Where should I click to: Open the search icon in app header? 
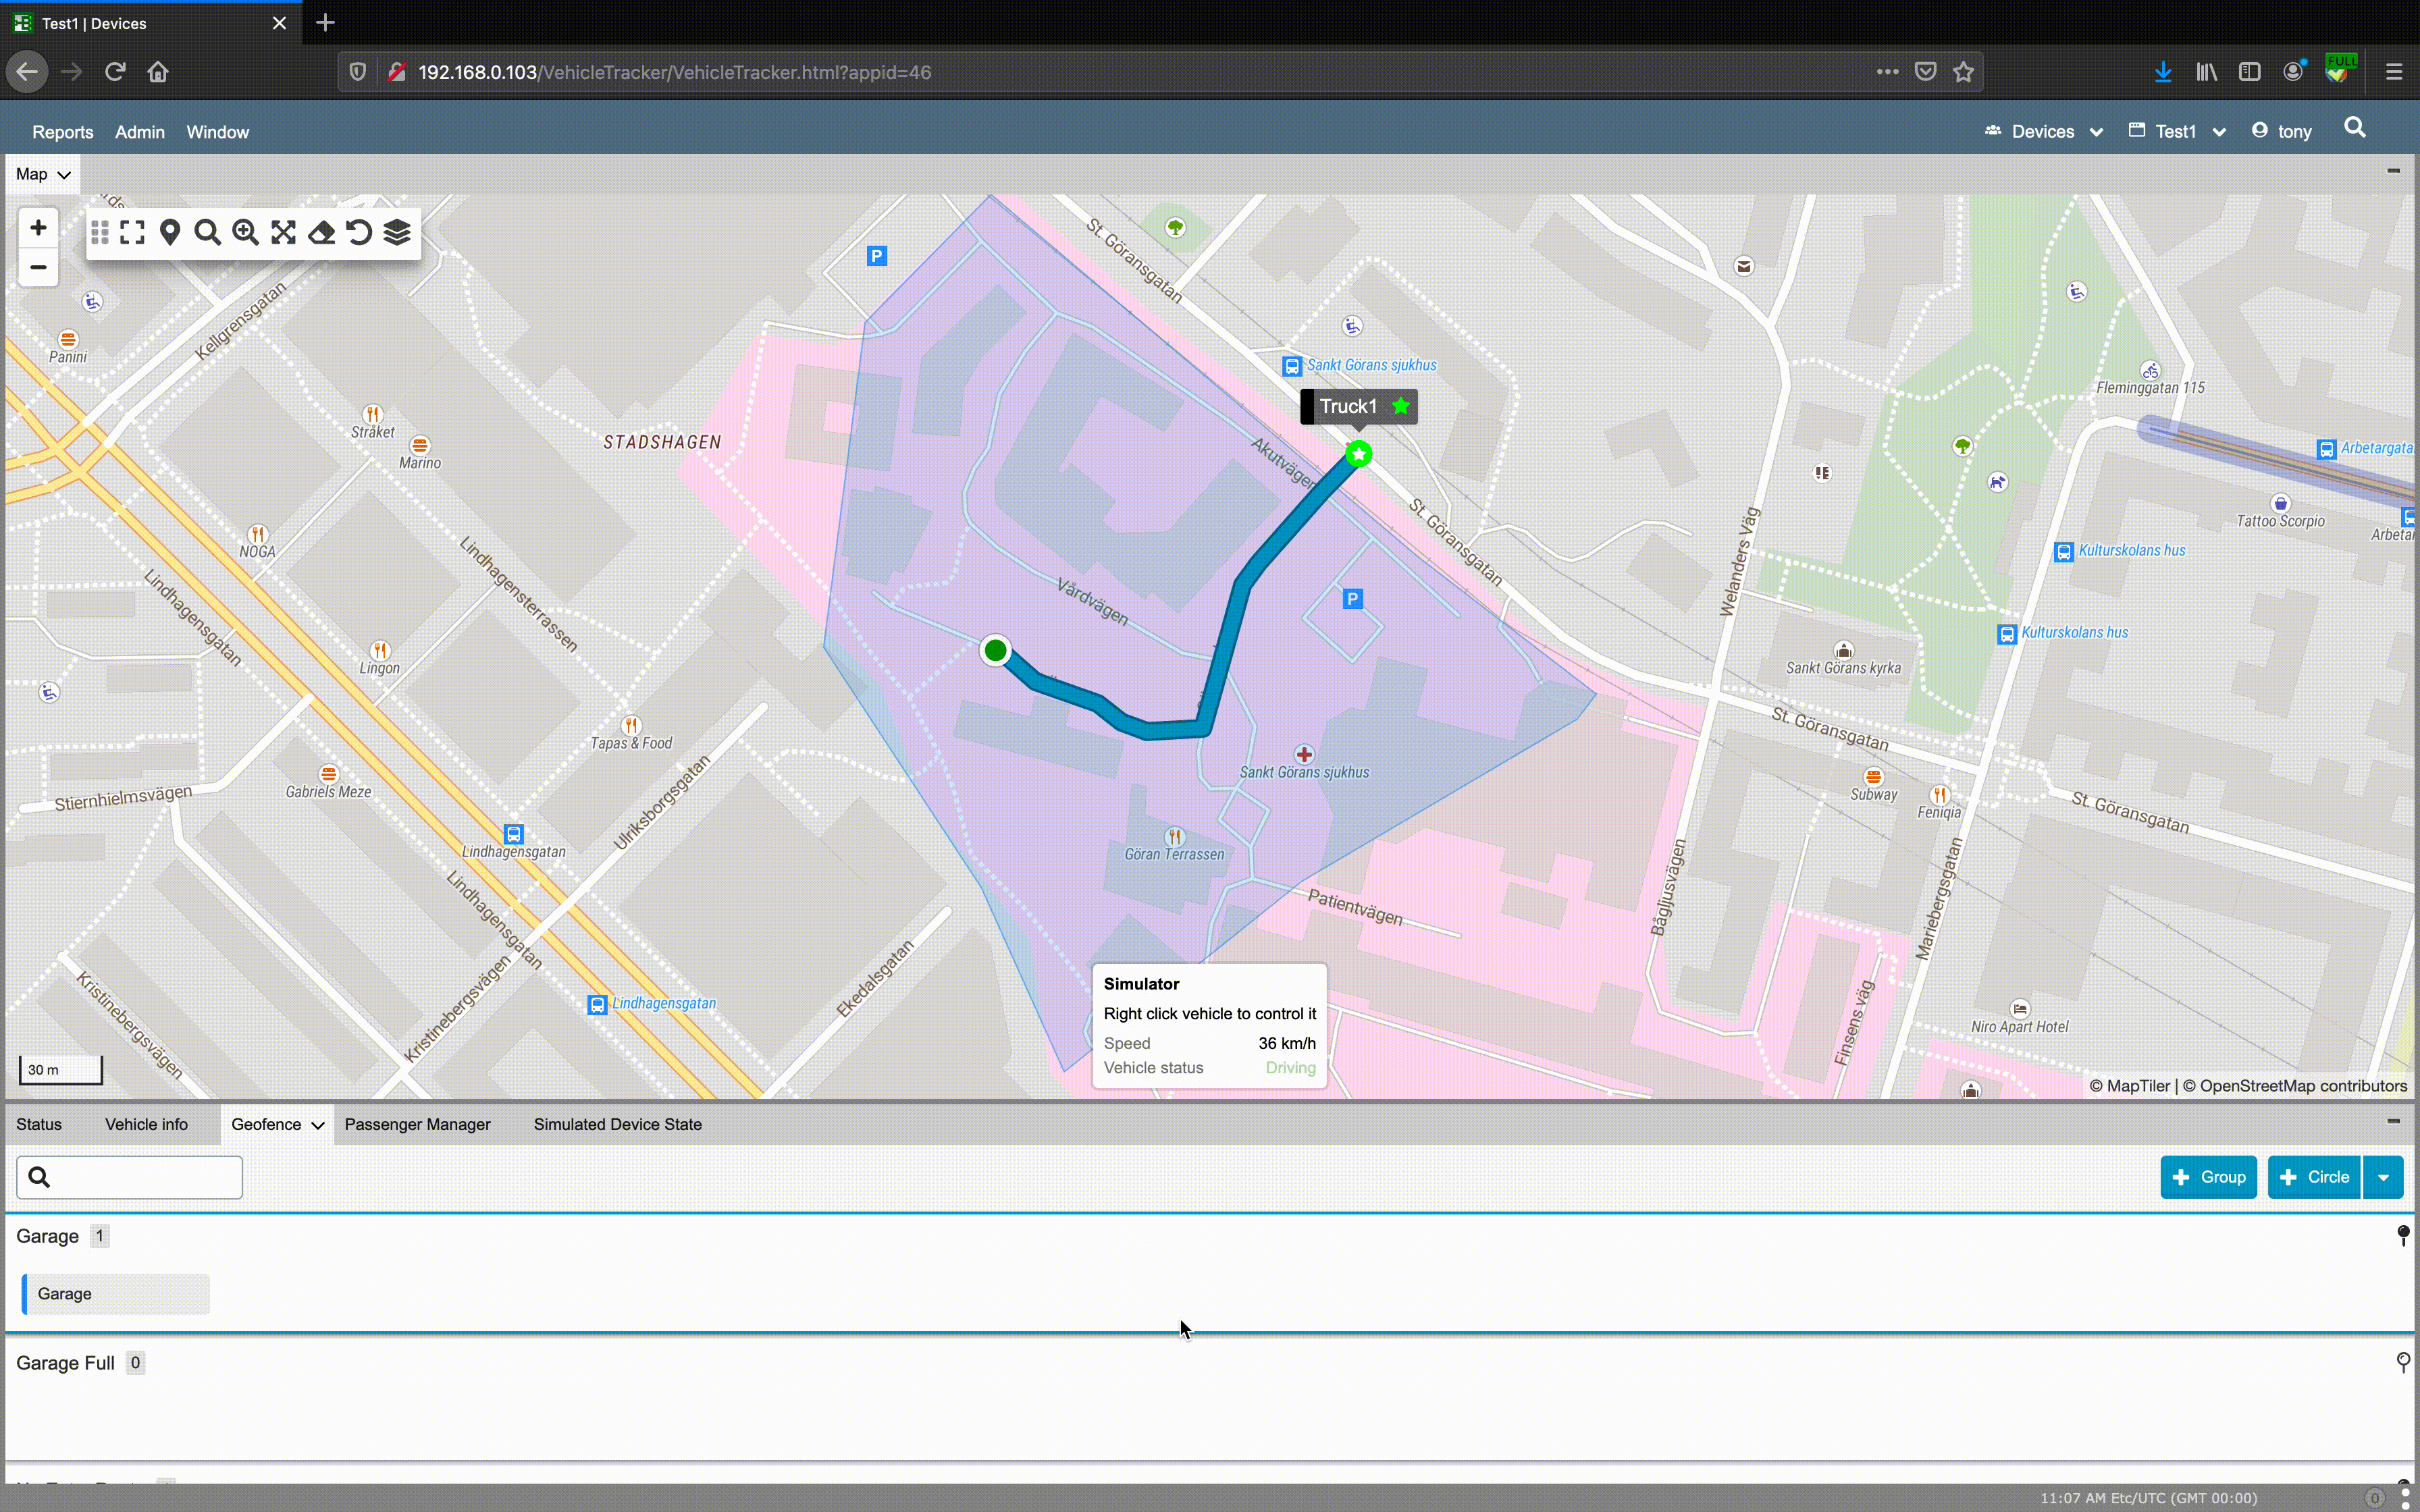pos(2355,128)
